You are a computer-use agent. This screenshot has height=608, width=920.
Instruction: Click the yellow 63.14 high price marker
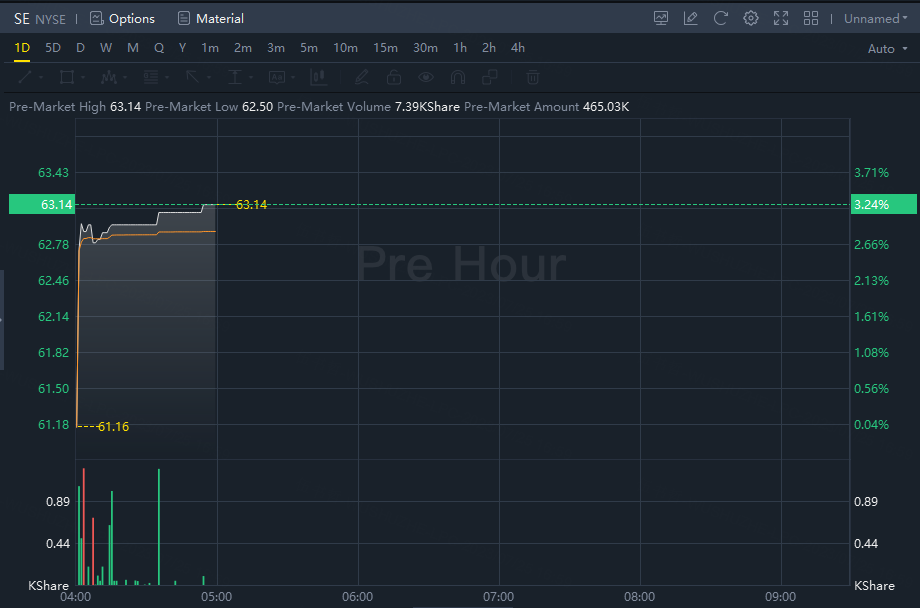tap(251, 204)
